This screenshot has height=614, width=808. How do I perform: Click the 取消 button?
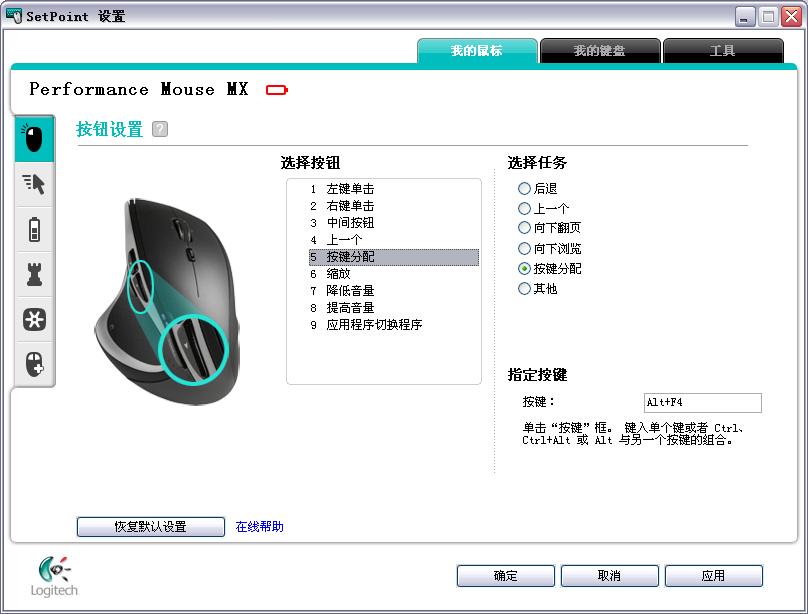coord(610,575)
